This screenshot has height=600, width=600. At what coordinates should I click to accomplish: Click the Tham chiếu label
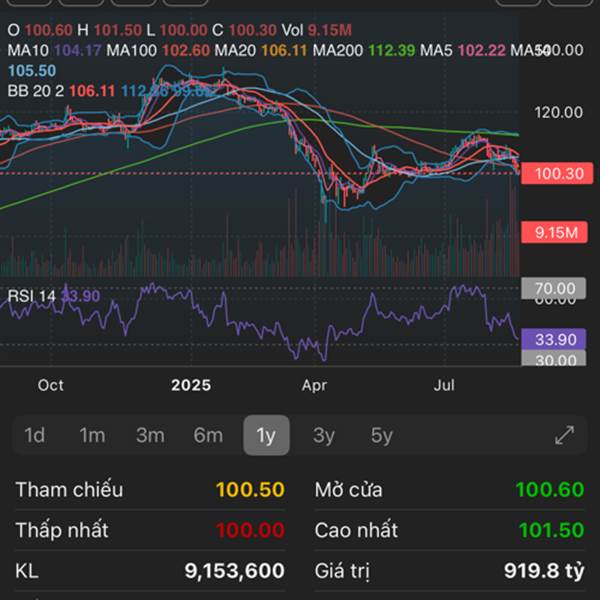click(x=69, y=489)
